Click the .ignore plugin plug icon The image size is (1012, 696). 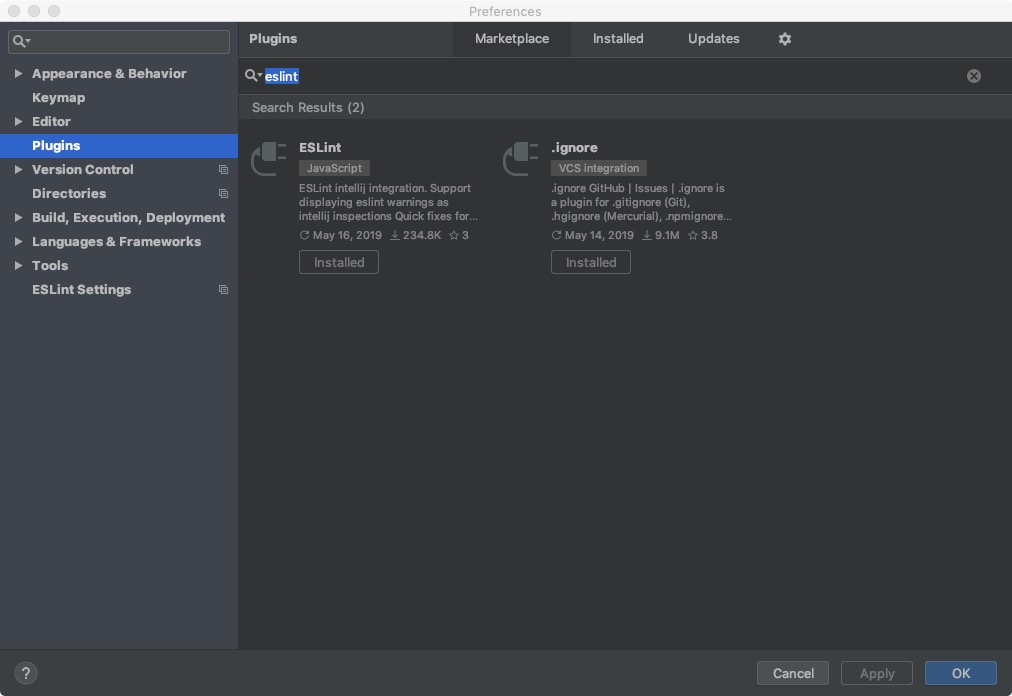[520, 158]
